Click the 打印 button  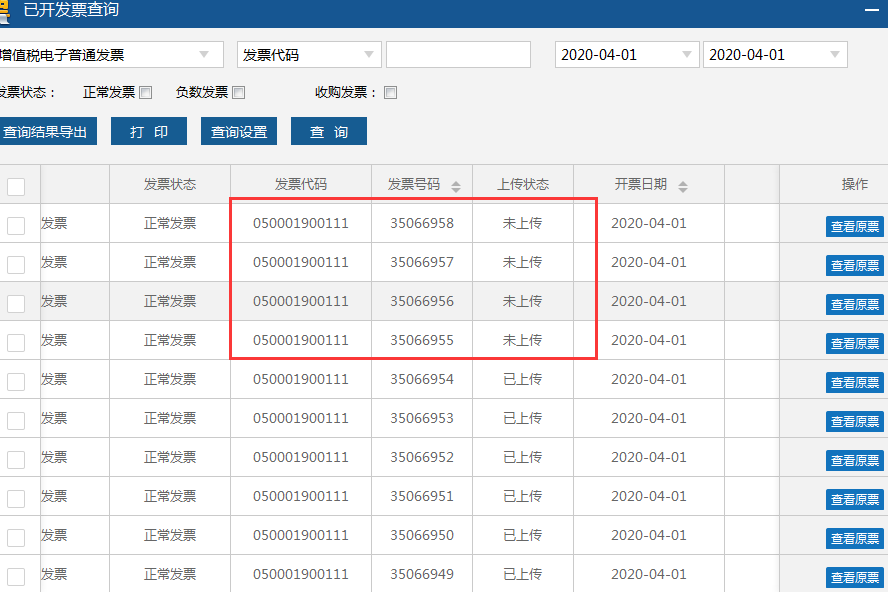click(148, 130)
